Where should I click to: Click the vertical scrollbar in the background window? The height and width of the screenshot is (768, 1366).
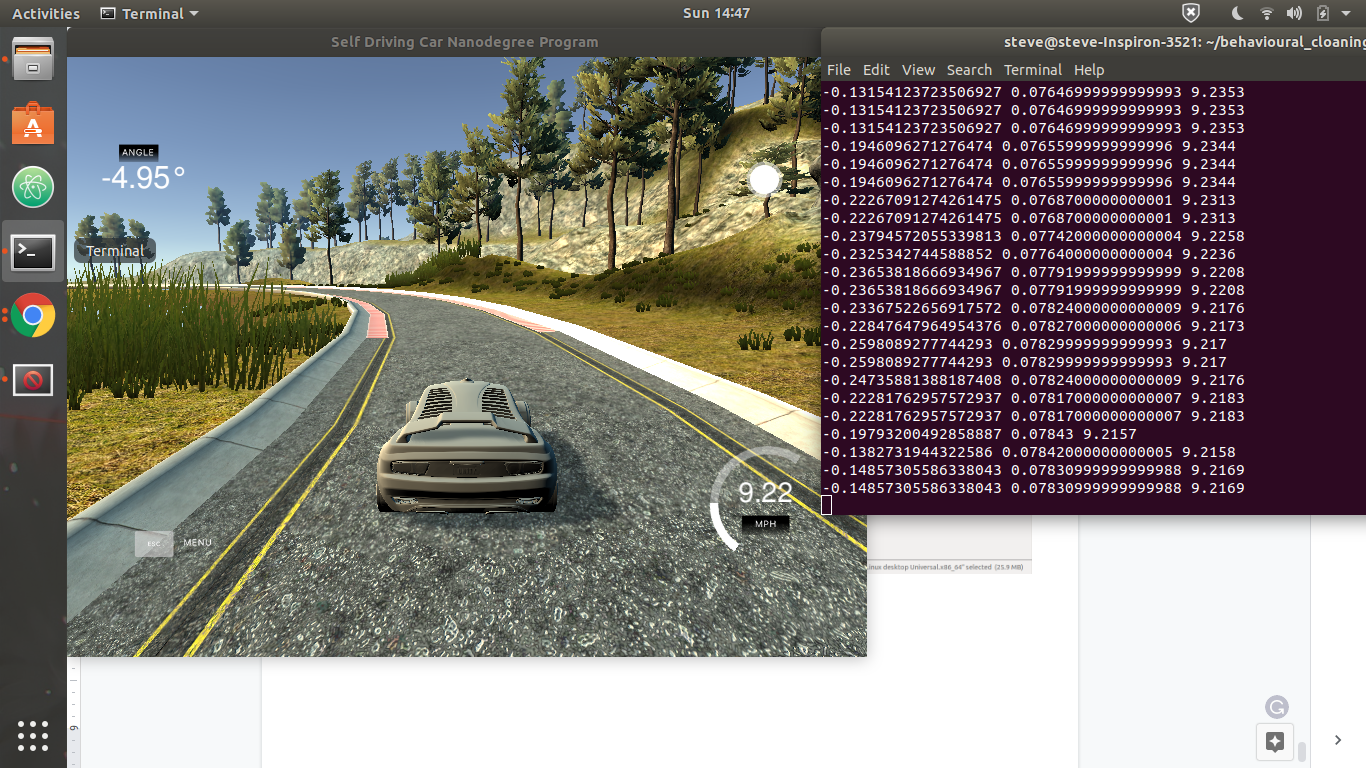coord(1302,751)
